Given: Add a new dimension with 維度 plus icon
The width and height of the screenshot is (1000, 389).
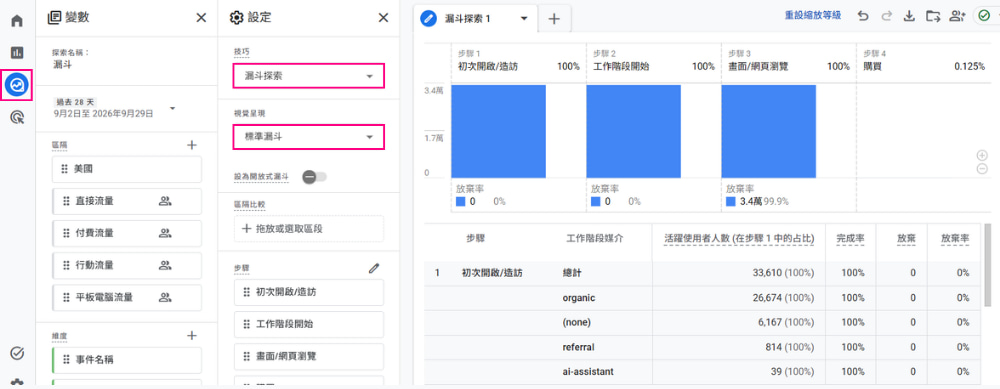Looking at the screenshot, I should pos(191,335).
